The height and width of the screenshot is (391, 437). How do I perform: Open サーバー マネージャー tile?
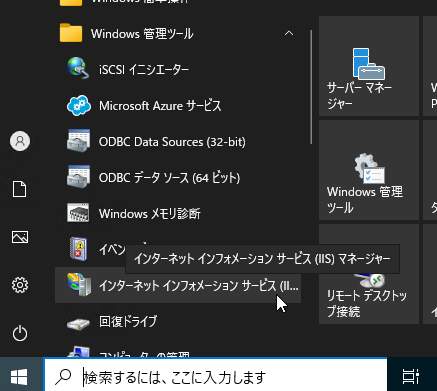pos(369,66)
